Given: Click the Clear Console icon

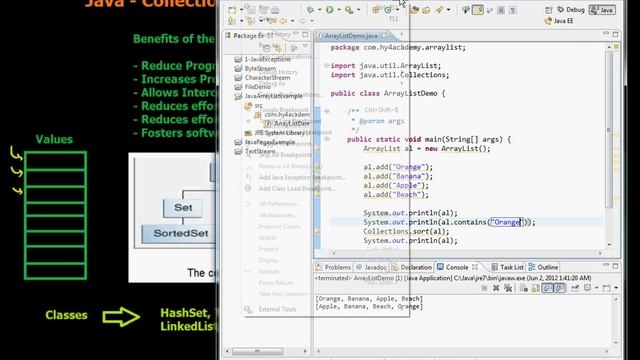Looking at the screenshot, I should (x=524, y=288).
